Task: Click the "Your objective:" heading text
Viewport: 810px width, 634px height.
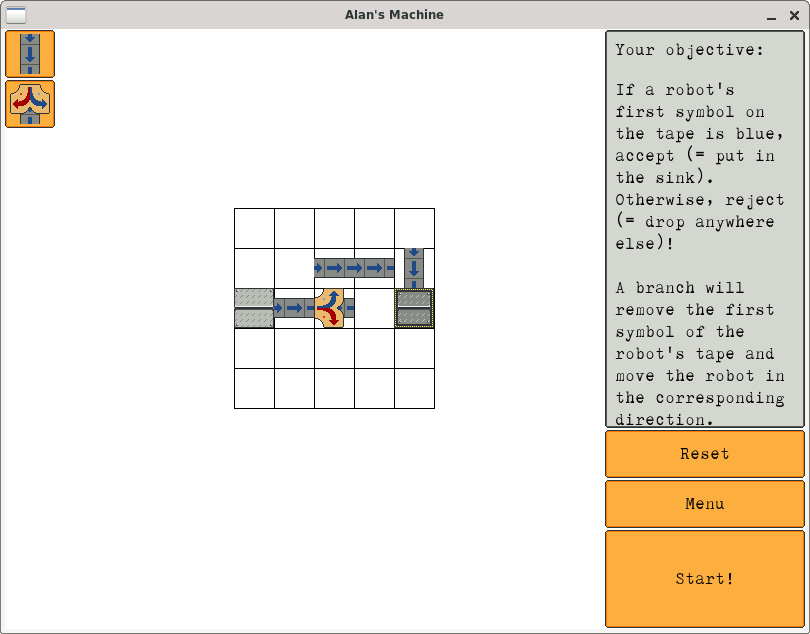Action: (689, 50)
